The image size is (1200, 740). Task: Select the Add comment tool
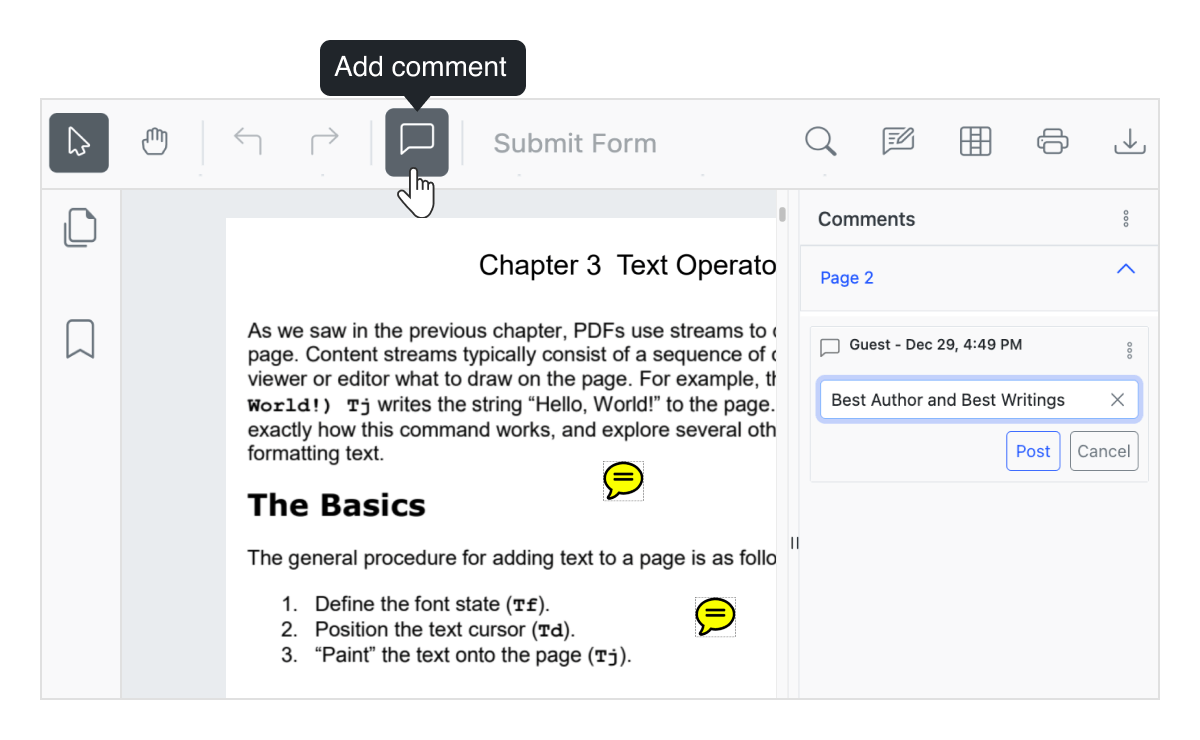pos(416,142)
